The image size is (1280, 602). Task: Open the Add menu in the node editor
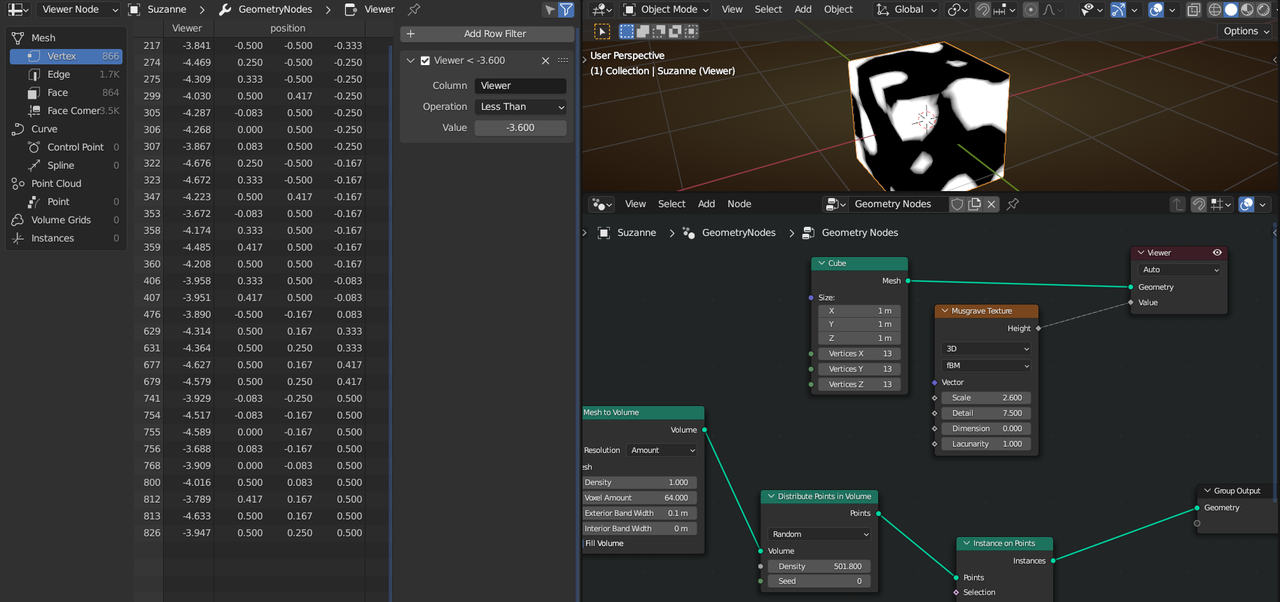706,204
